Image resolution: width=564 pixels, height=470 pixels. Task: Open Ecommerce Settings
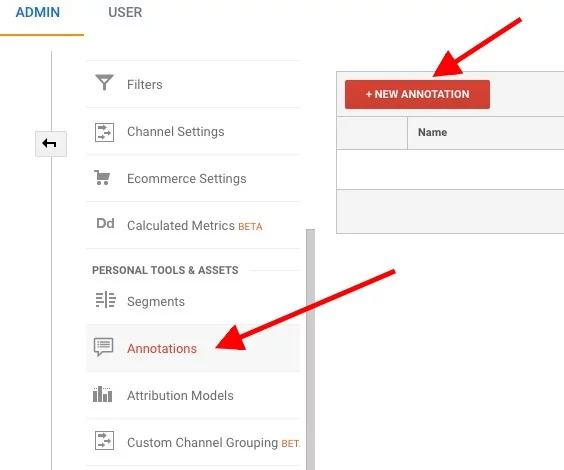[187, 179]
